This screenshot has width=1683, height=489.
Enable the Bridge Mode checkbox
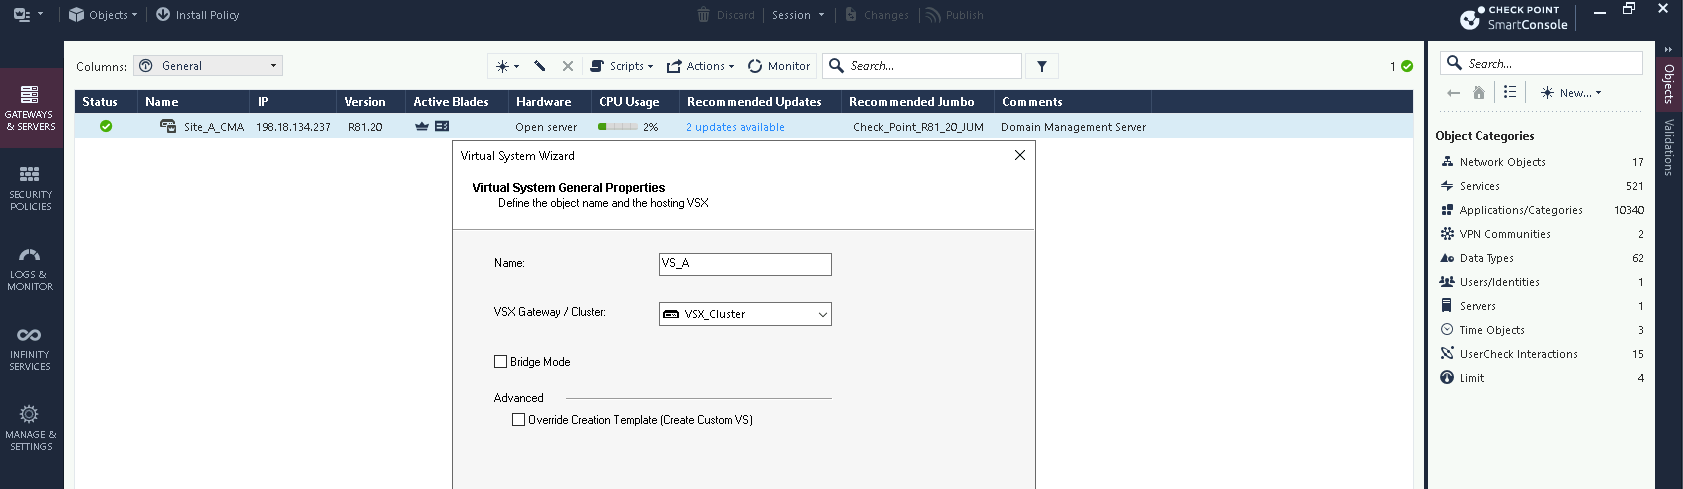click(x=501, y=362)
